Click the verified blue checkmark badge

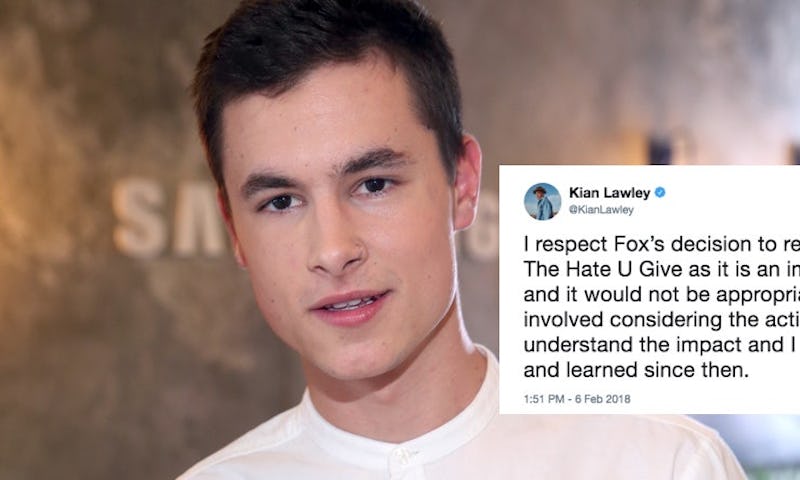pyautogui.click(x=660, y=193)
